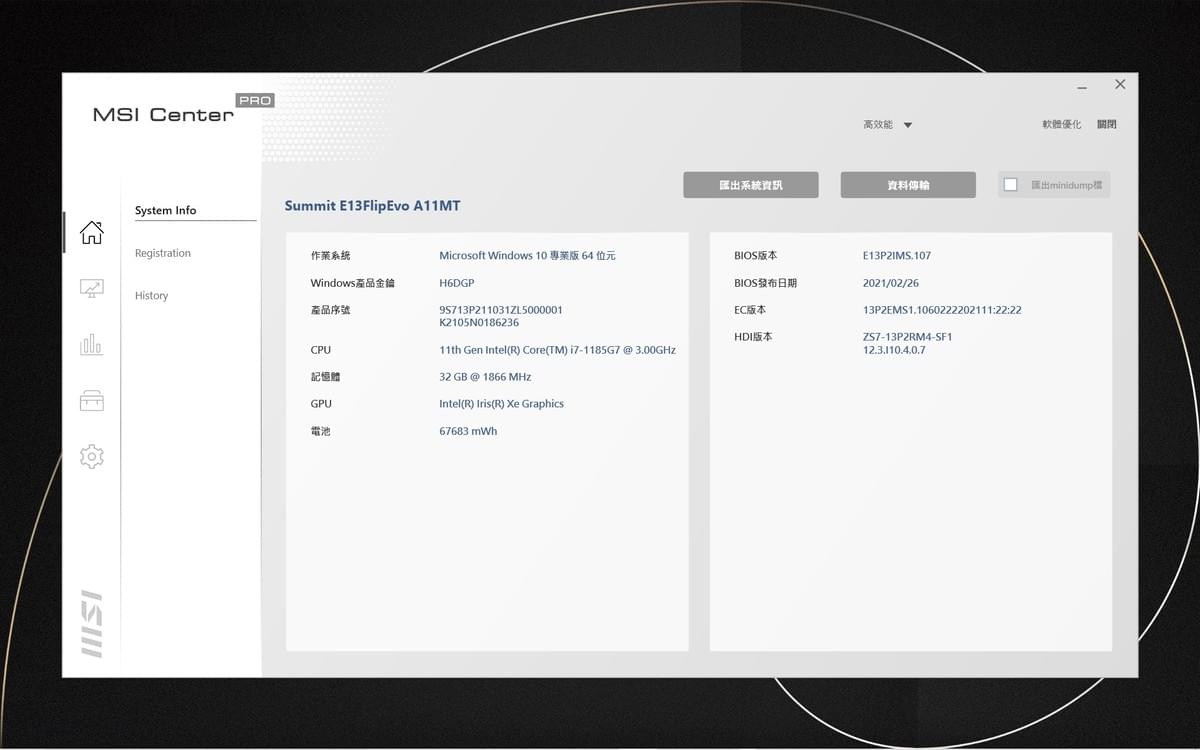The width and height of the screenshot is (1200, 750).
Task: Click the Windows產品金鑰 label
Action: coord(352,283)
